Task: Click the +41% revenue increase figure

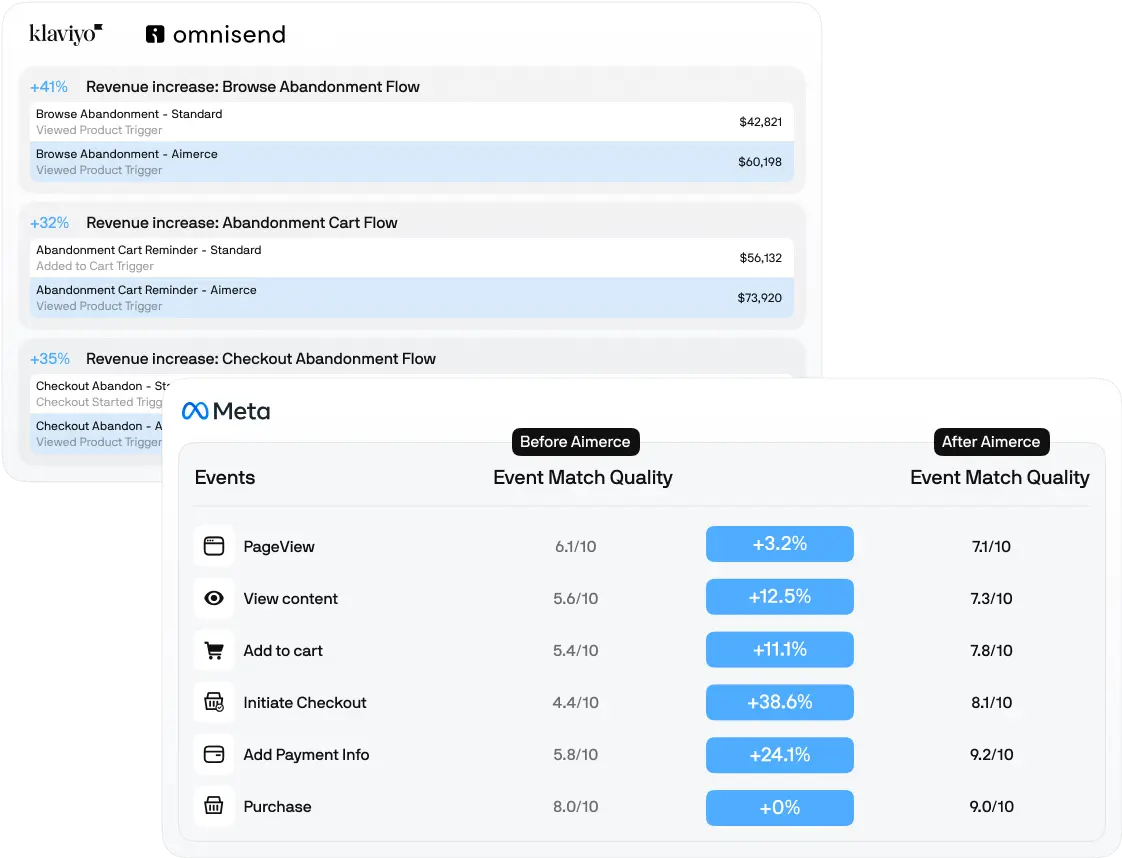Action: [x=49, y=87]
